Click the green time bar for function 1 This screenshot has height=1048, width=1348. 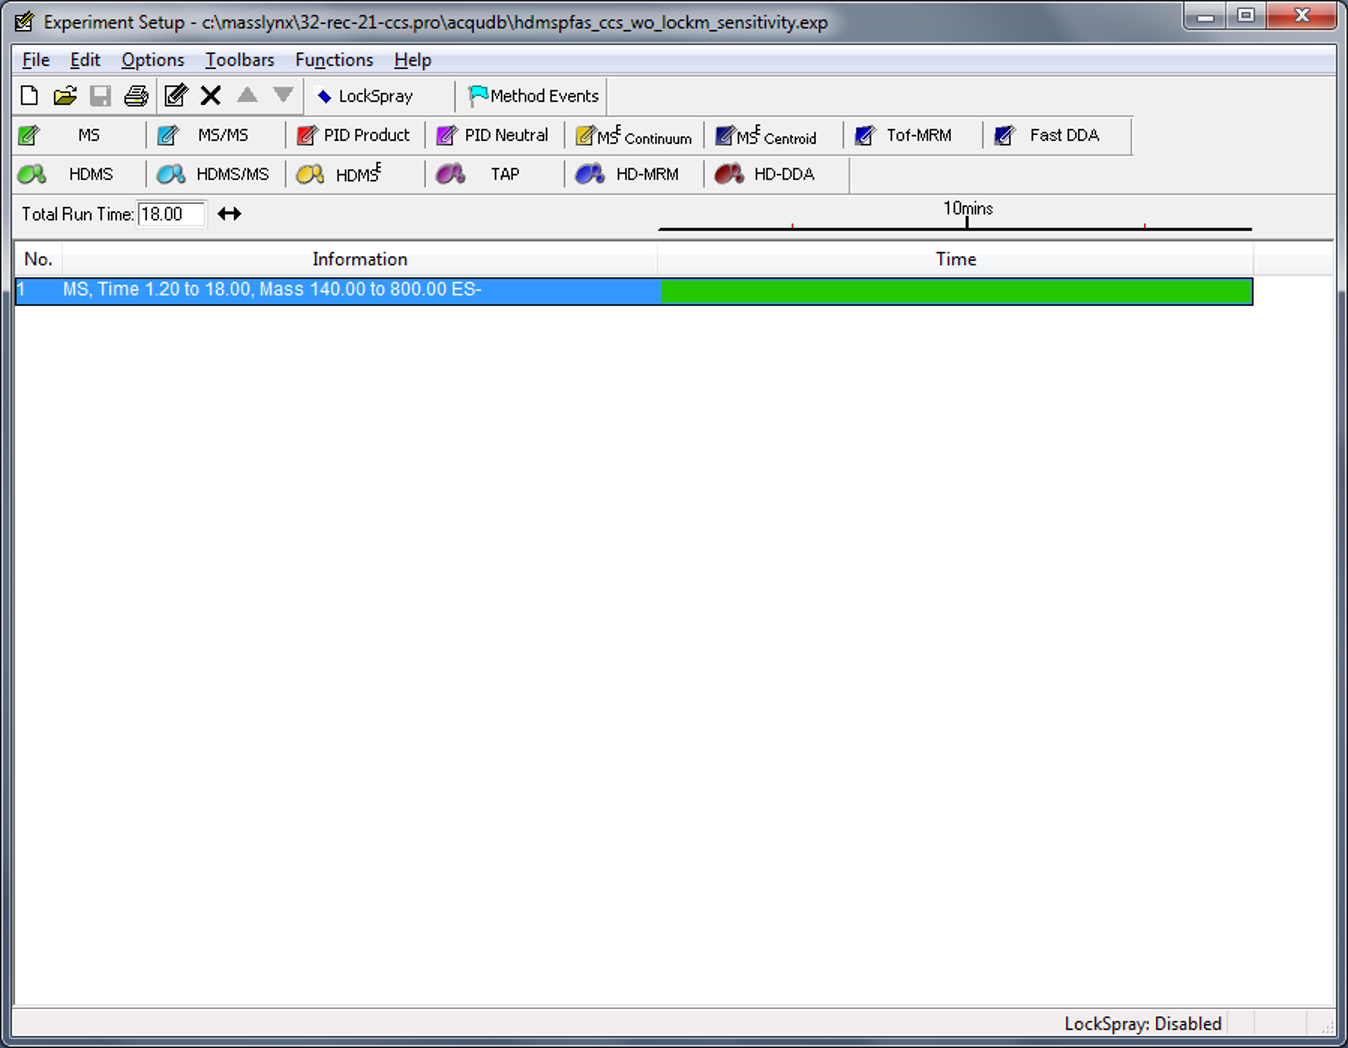956,291
